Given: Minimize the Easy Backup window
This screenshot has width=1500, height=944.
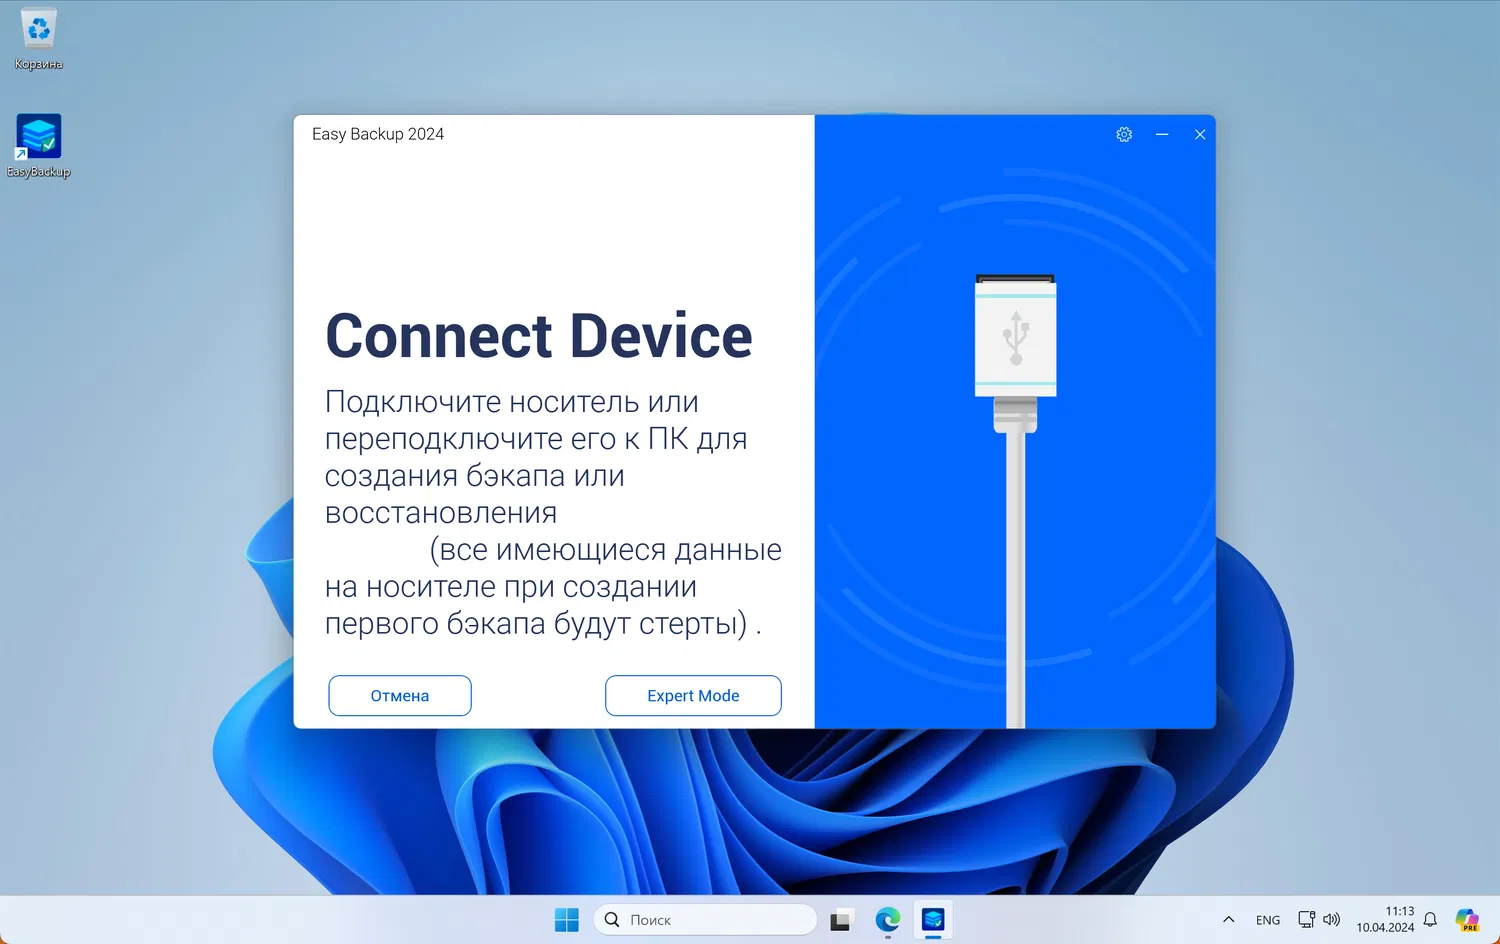Looking at the screenshot, I should pos(1162,134).
